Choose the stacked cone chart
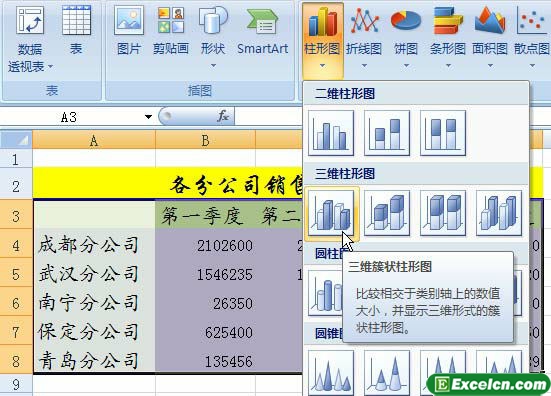The height and width of the screenshot is (396, 551). [387, 372]
